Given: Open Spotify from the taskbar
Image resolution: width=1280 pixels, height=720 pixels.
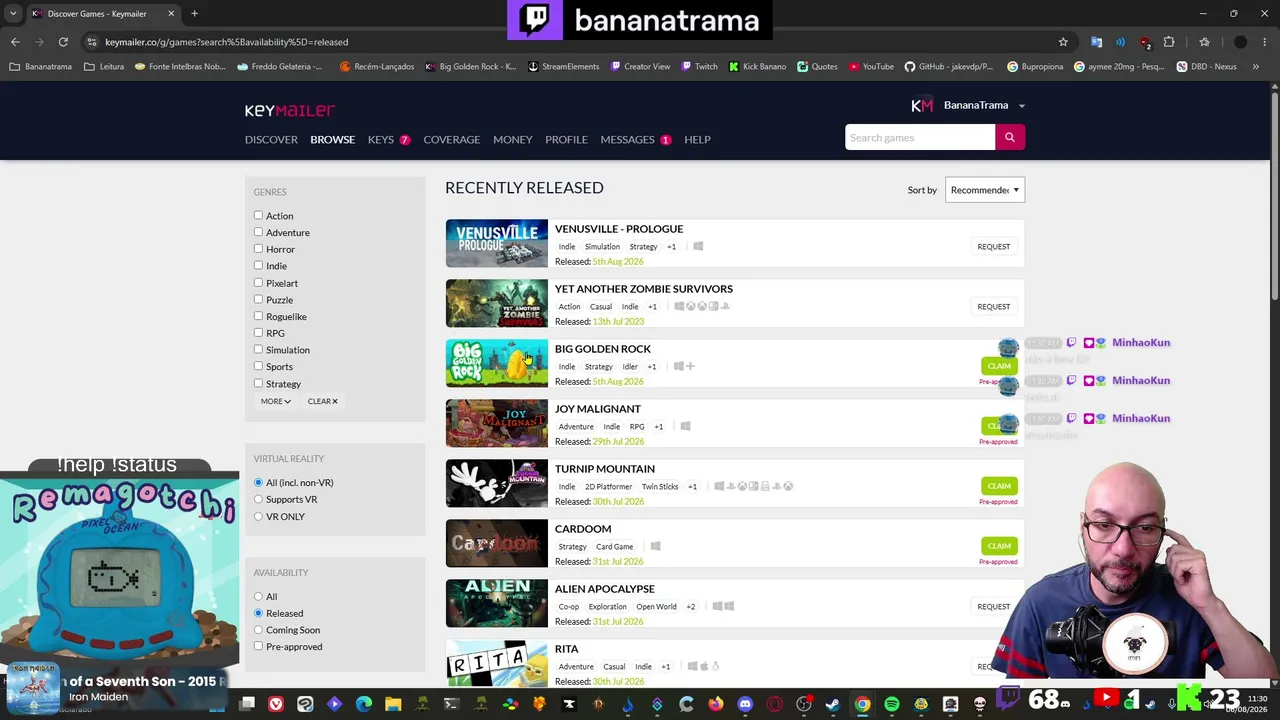Looking at the screenshot, I should point(892,704).
